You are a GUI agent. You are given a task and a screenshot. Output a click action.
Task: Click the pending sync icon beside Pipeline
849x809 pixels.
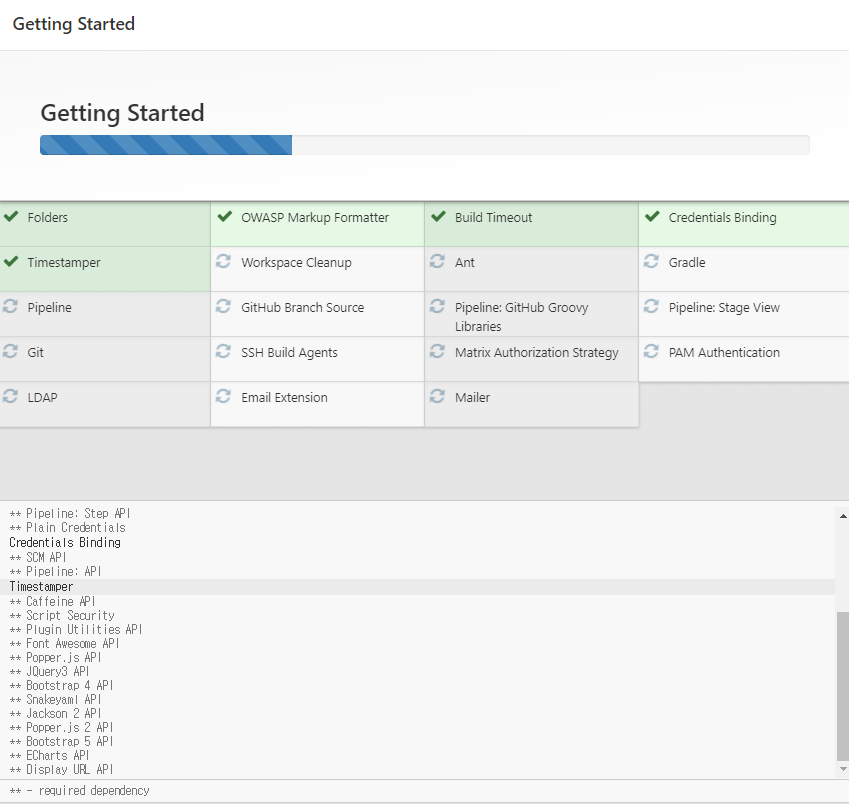(10, 306)
